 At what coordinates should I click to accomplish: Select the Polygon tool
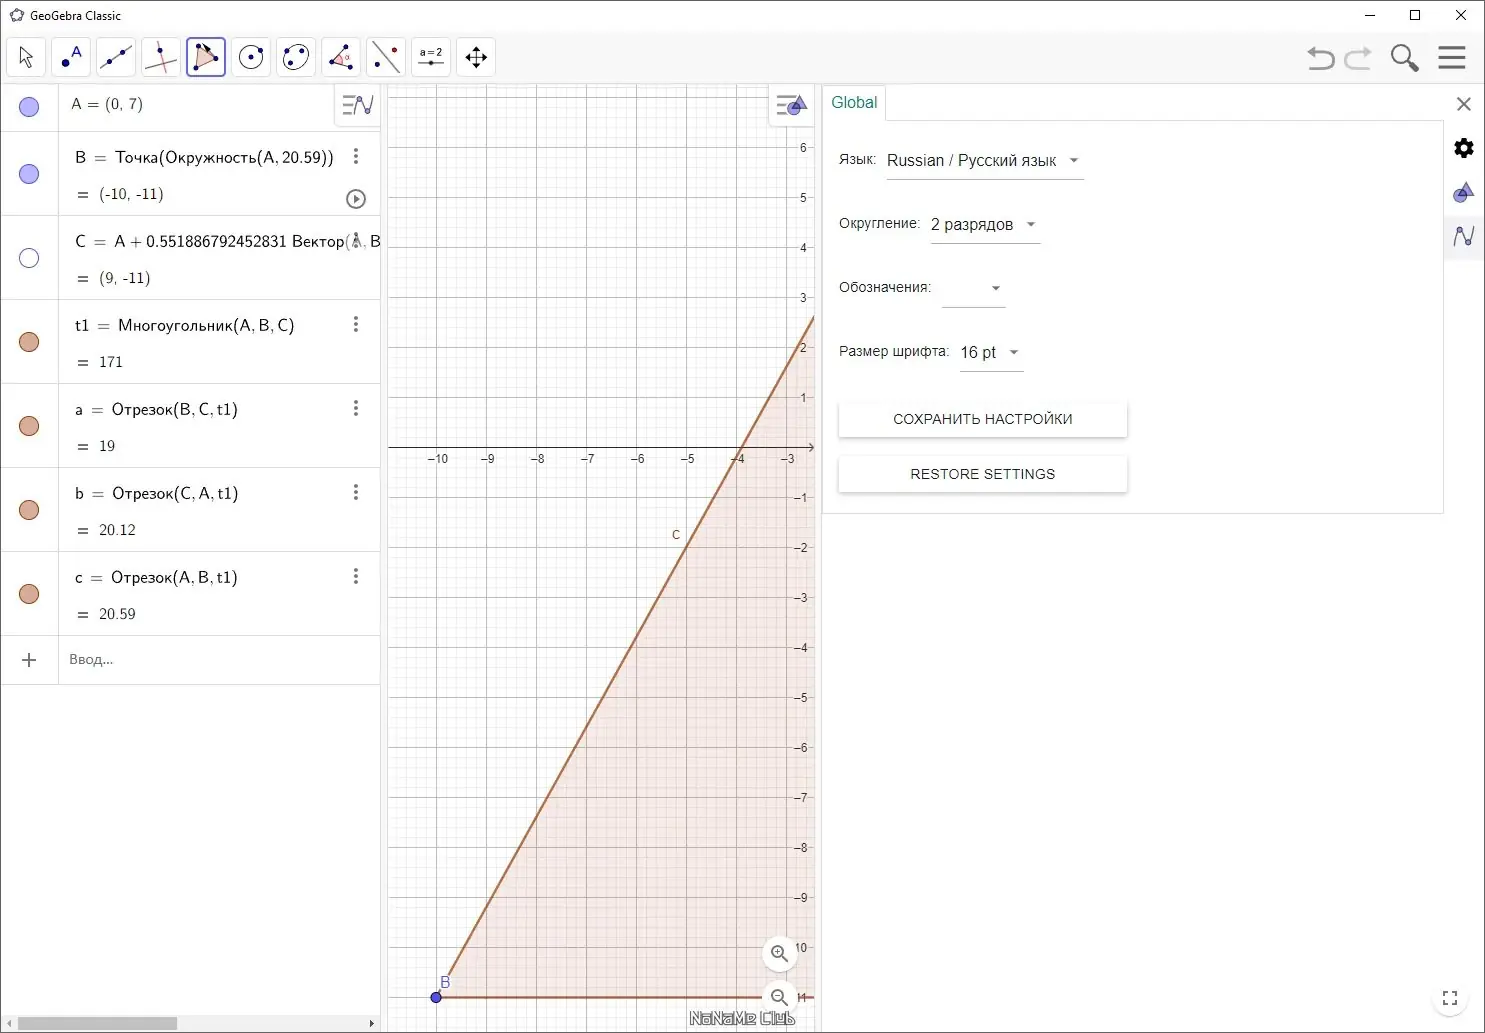click(x=206, y=57)
